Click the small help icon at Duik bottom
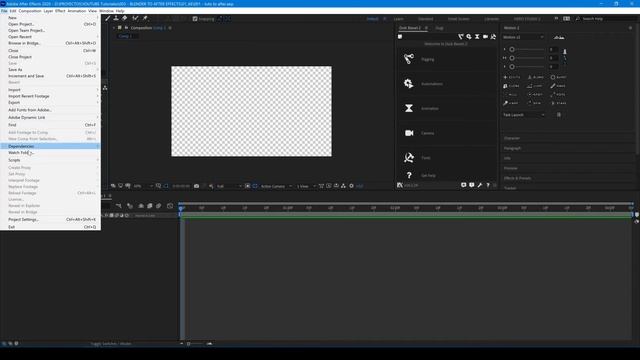 coord(488,185)
